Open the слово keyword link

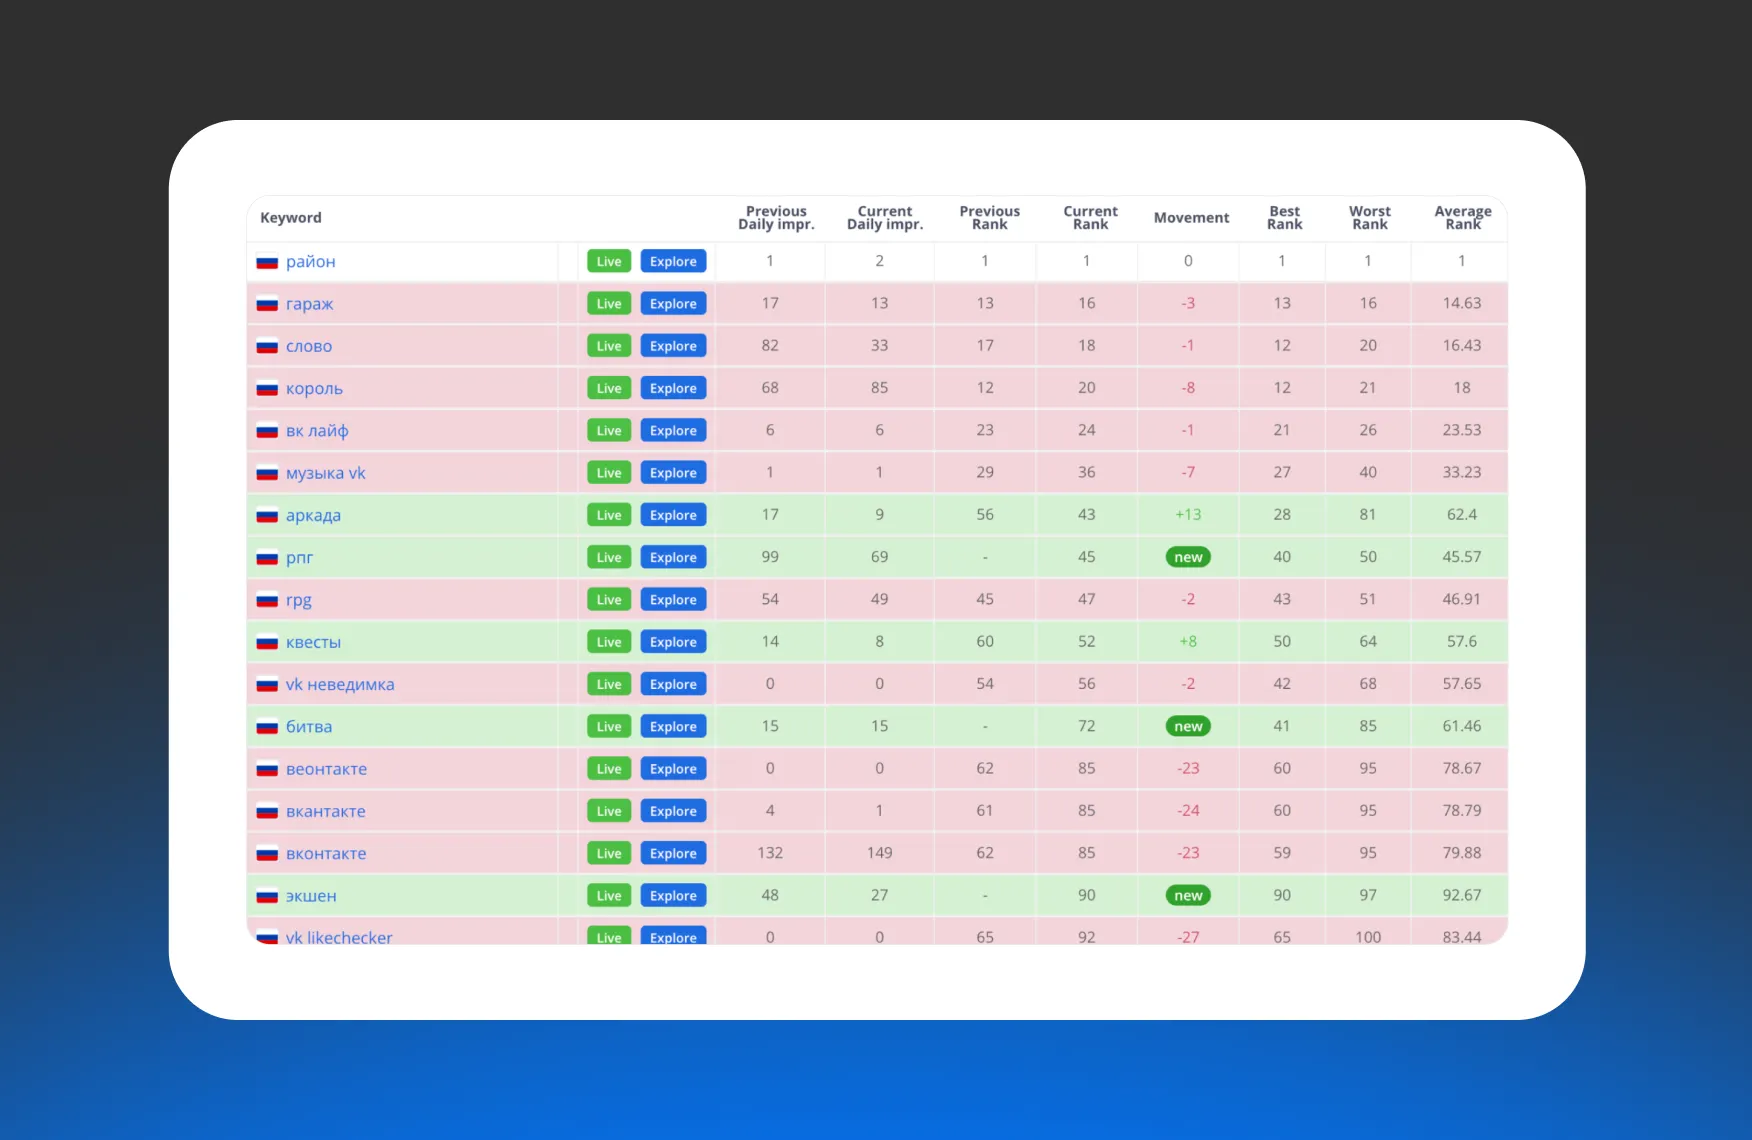click(x=308, y=346)
